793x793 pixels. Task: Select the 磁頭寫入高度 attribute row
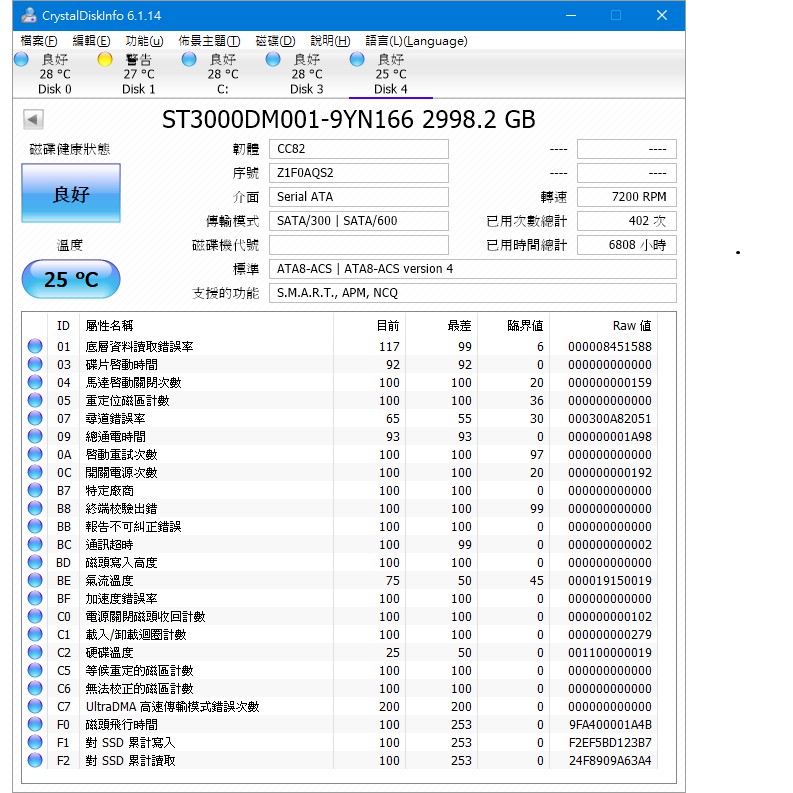point(340,562)
